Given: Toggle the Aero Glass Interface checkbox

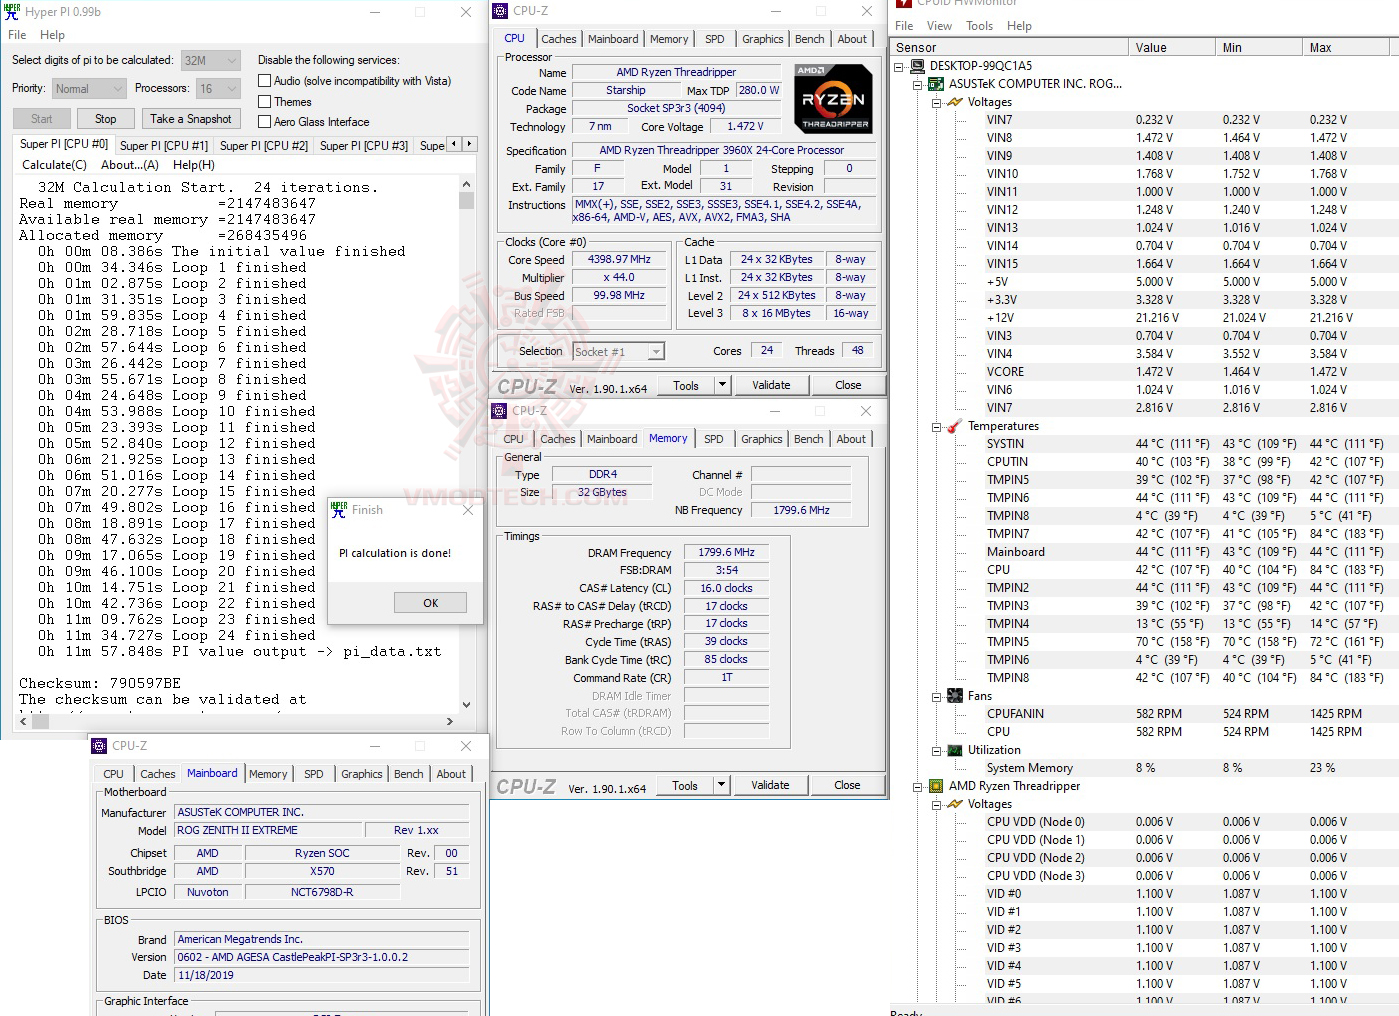Looking at the screenshot, I should pos(264,121).
